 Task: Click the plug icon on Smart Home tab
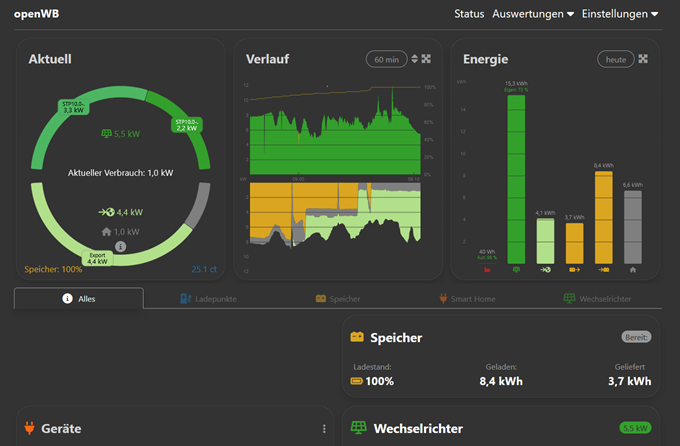(443, 298)
